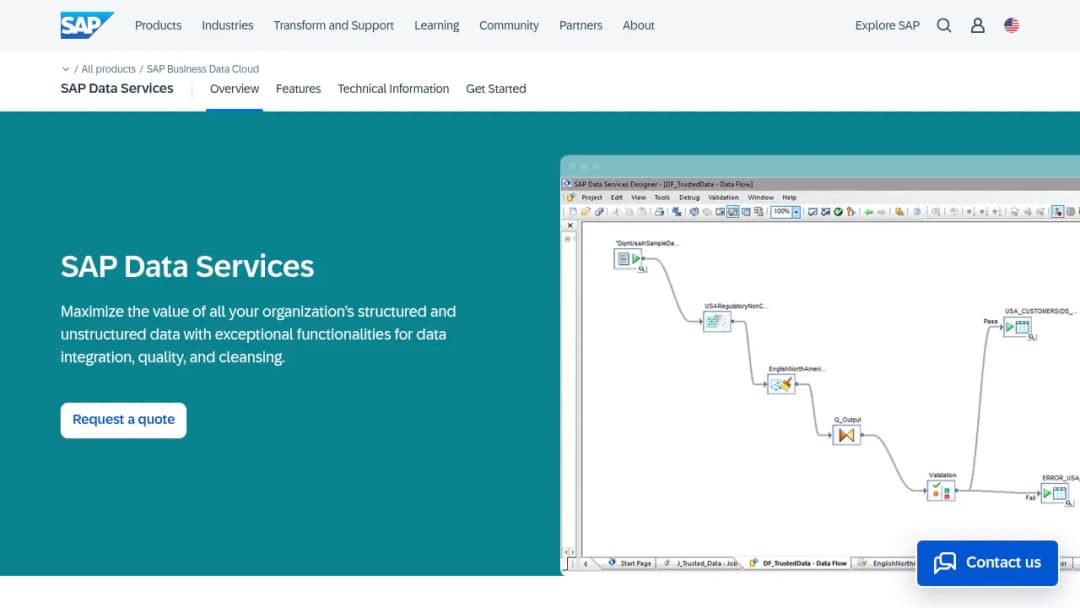1080x608 pixels.
Task: Click the Project menu icon beside Project
Action: (571, 198)
